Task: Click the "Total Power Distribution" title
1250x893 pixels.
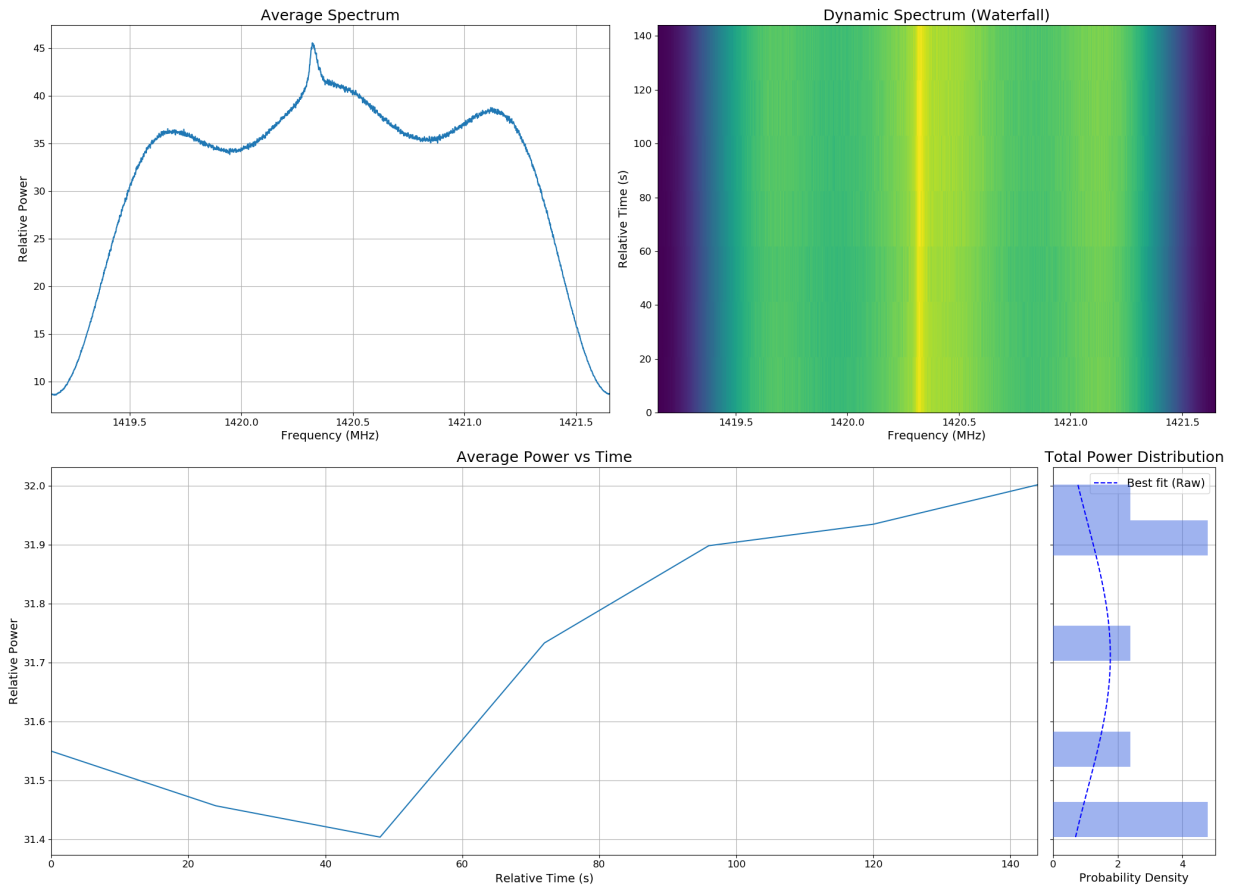Action: (1133, 456)
